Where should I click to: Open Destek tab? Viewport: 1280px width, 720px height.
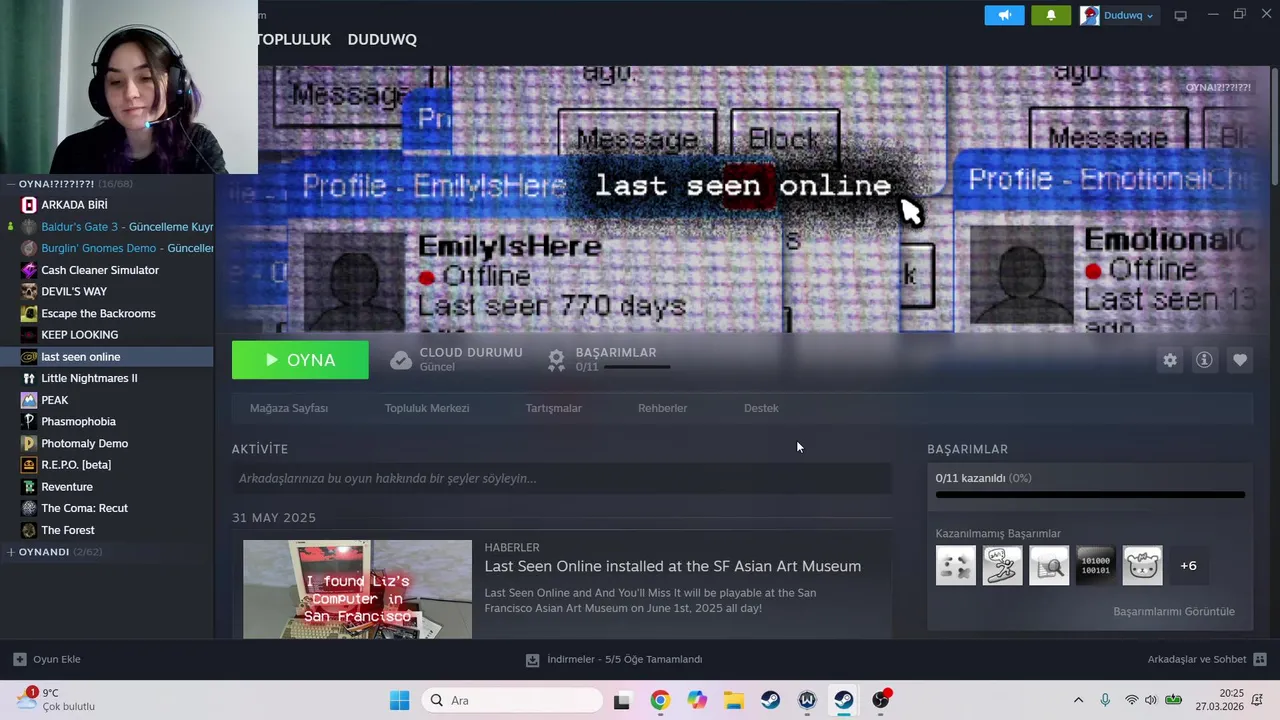(x=761, y=408)
